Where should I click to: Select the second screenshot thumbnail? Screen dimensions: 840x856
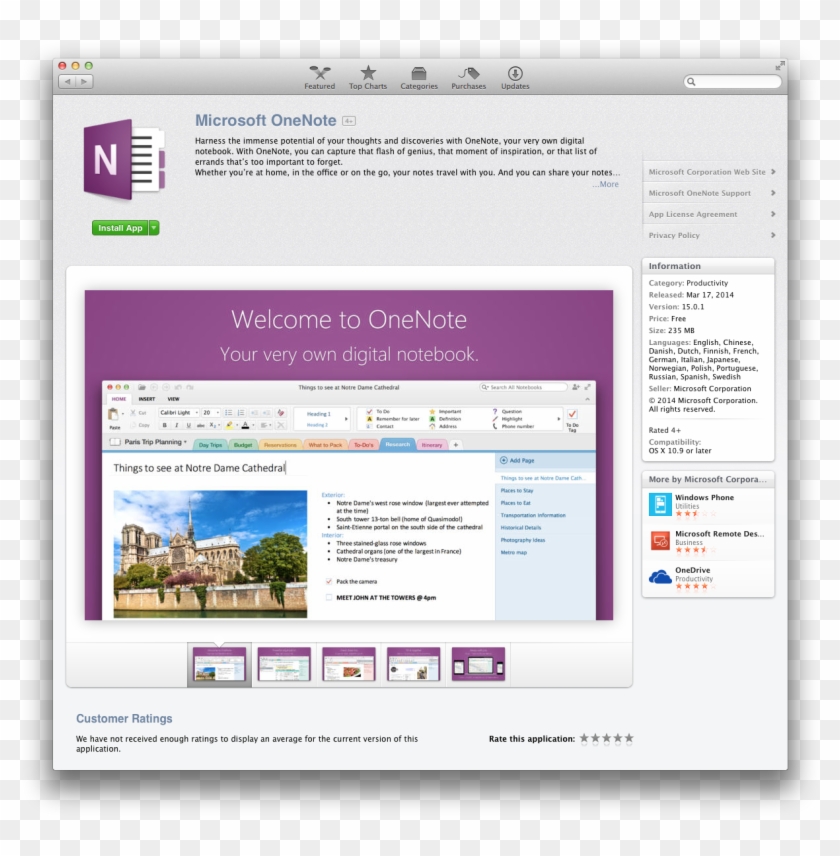284,664
